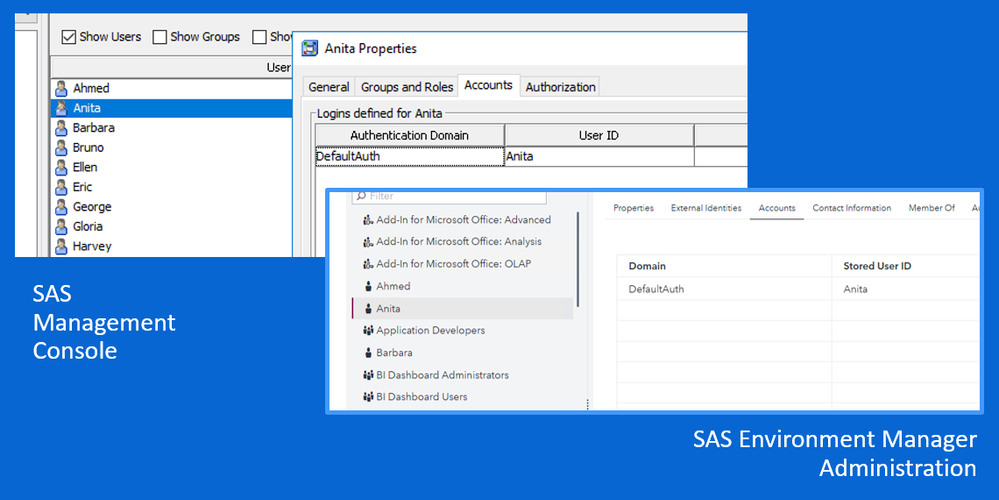Select Application Developers group name
This screenshot has width=999, height=500.
[x=431, y=331]
